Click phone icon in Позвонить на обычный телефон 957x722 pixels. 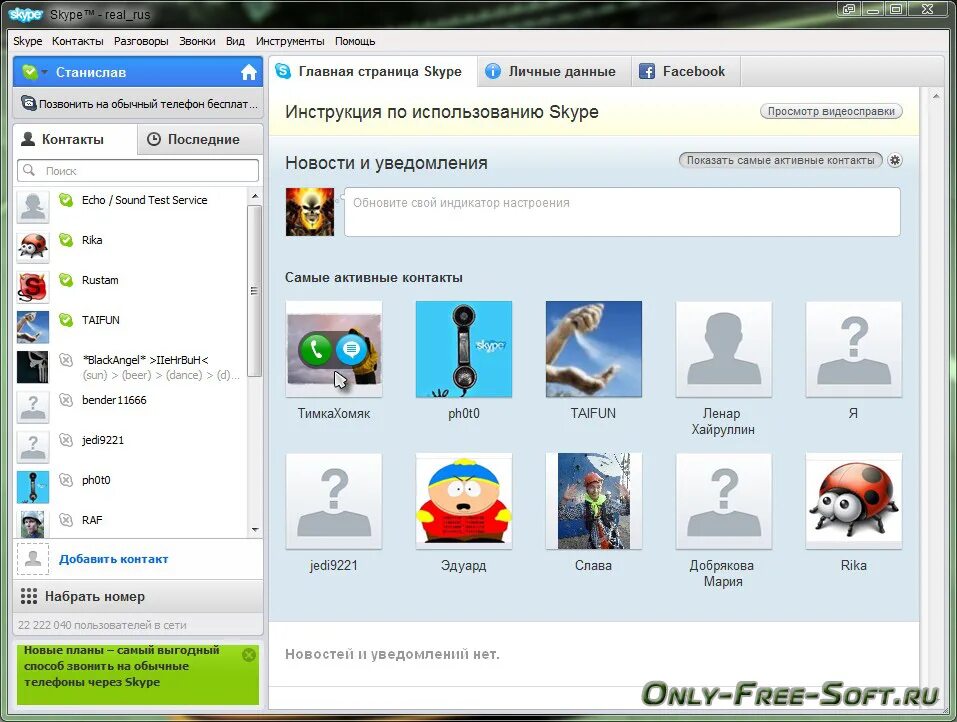[x=28, y=103]
